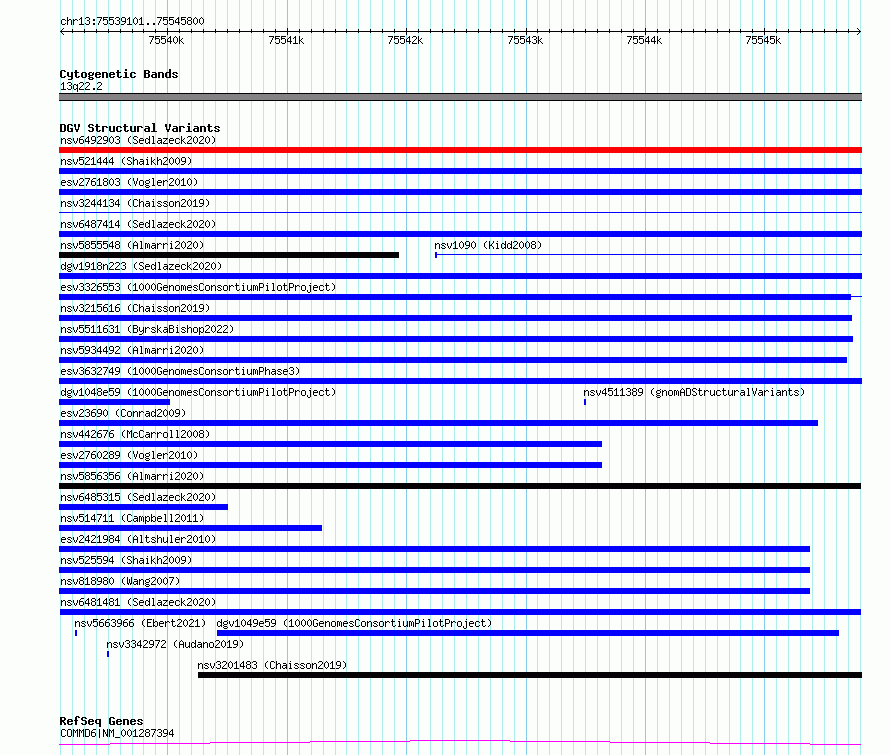This screenshot has width=890, height=755.
Task: Click the nsv514711 blue variant bar
Action: [x=190, y=528]
